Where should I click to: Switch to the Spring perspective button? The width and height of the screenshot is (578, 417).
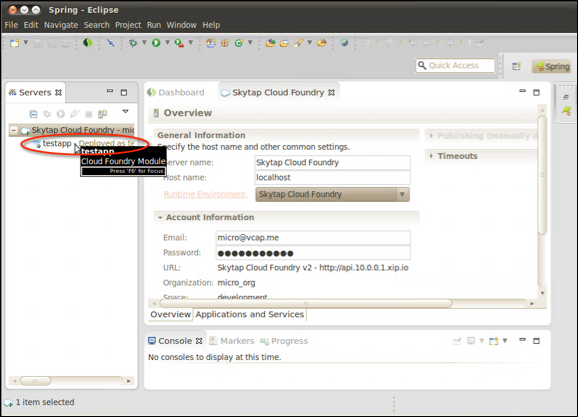pyautogui.click(x=552, y=66)
